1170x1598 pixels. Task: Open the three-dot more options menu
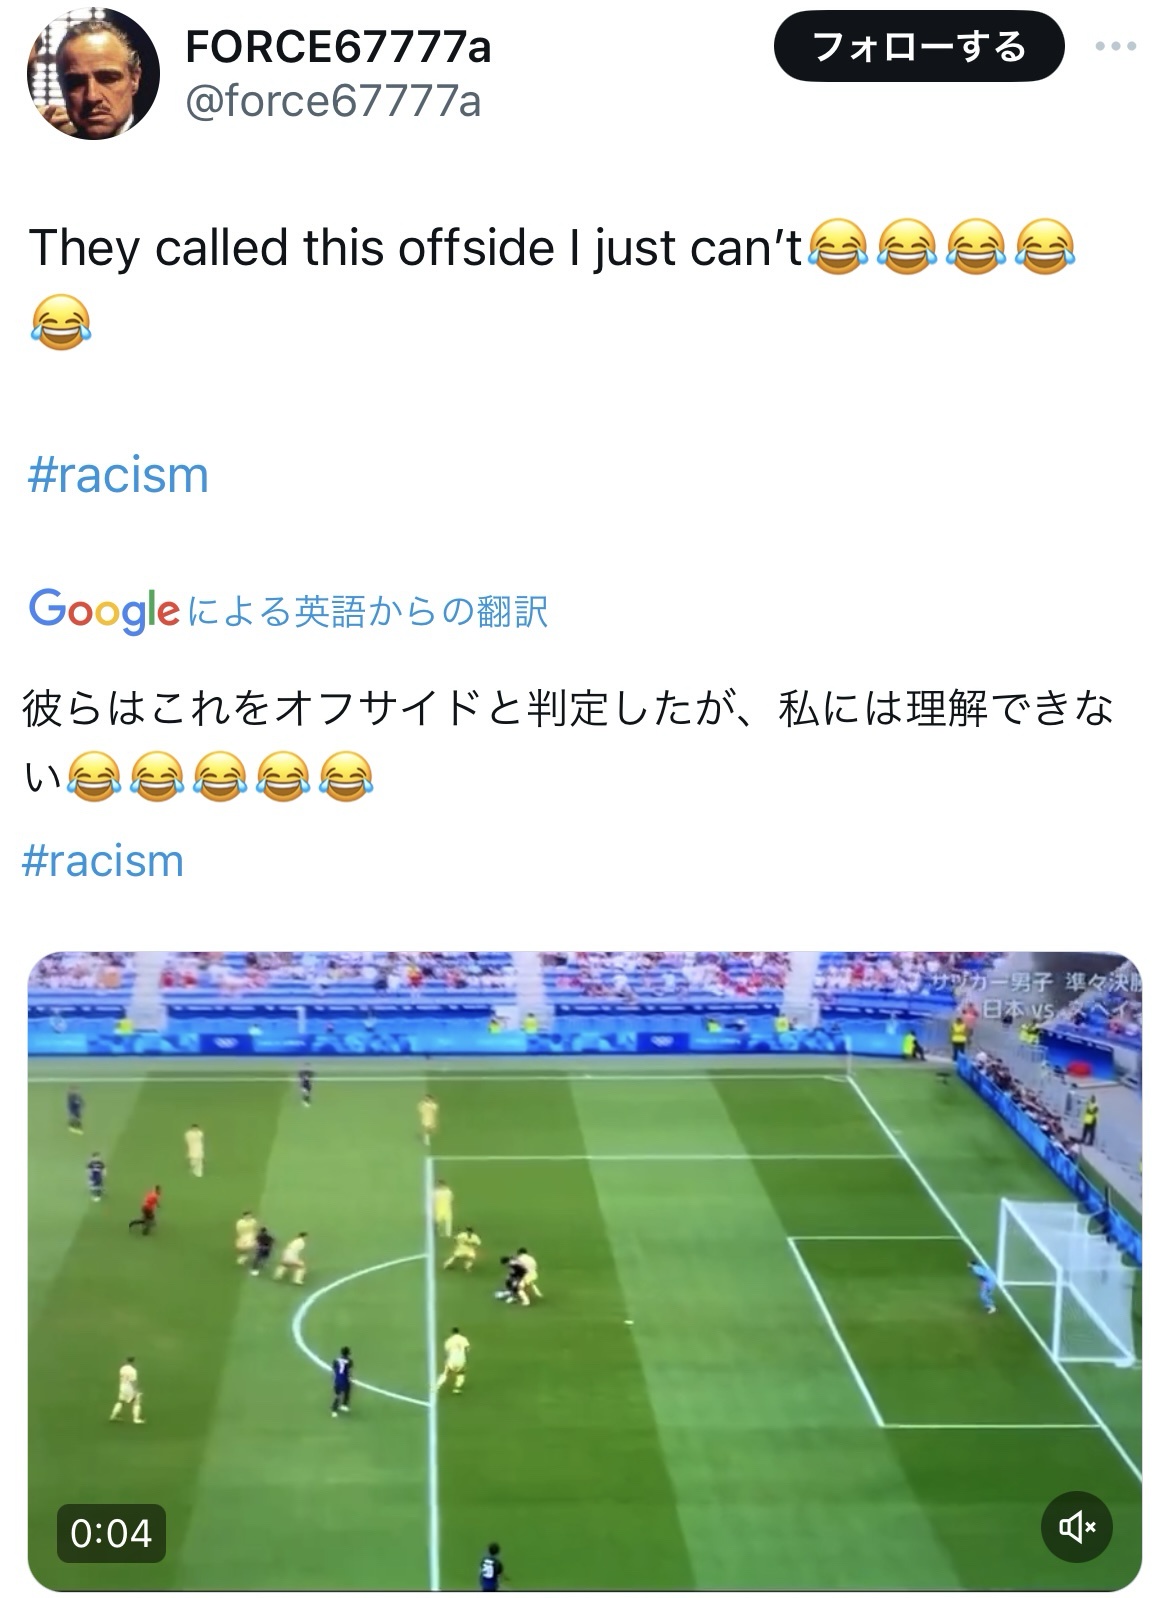click(x=1116, y=47)
